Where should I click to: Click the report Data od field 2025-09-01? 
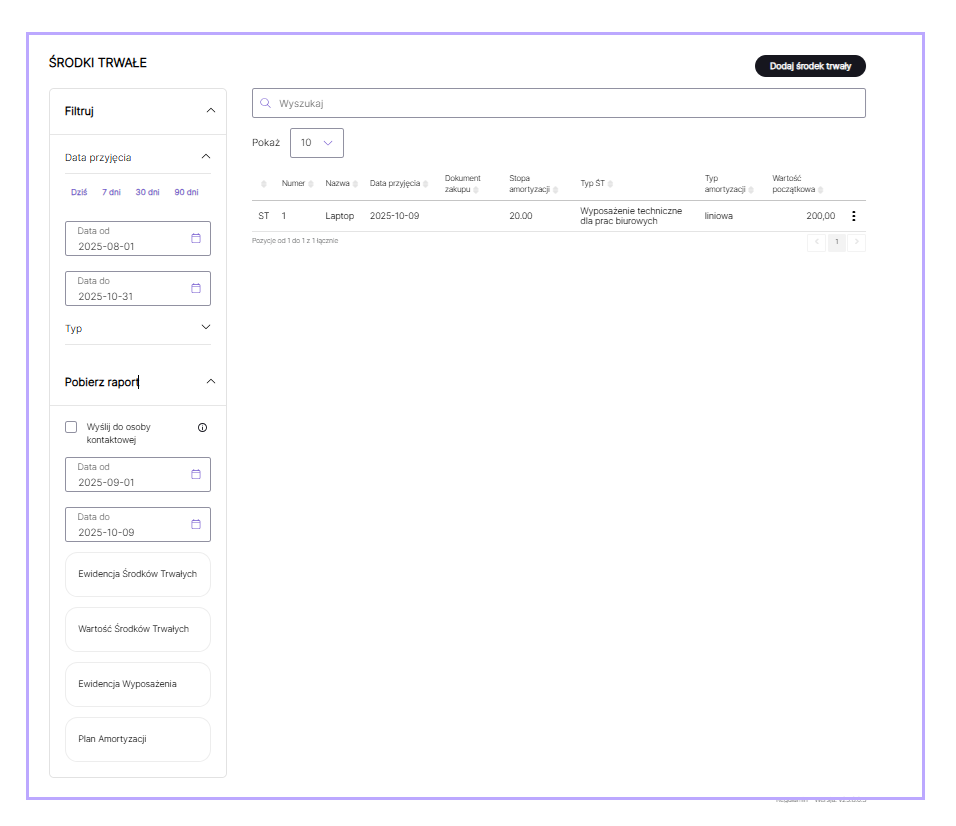pyautogui.click(x=138, y=474)
